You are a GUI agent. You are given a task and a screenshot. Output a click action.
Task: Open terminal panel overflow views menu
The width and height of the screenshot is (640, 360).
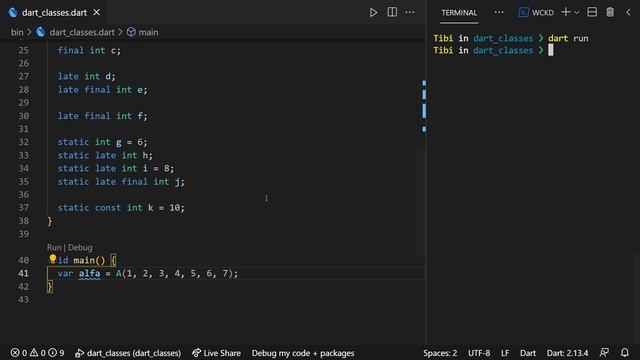(x=499, y=13)
